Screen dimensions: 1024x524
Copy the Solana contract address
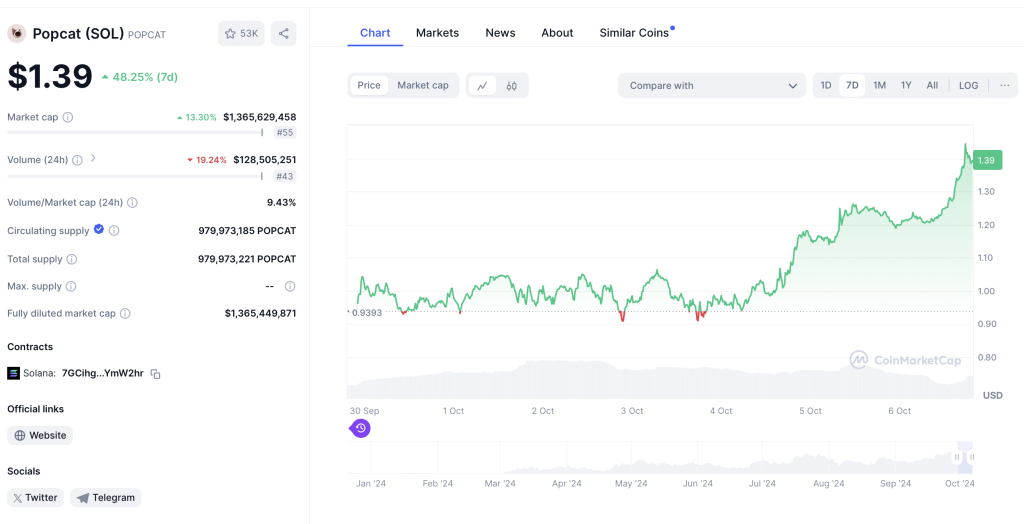coord(155,374)
